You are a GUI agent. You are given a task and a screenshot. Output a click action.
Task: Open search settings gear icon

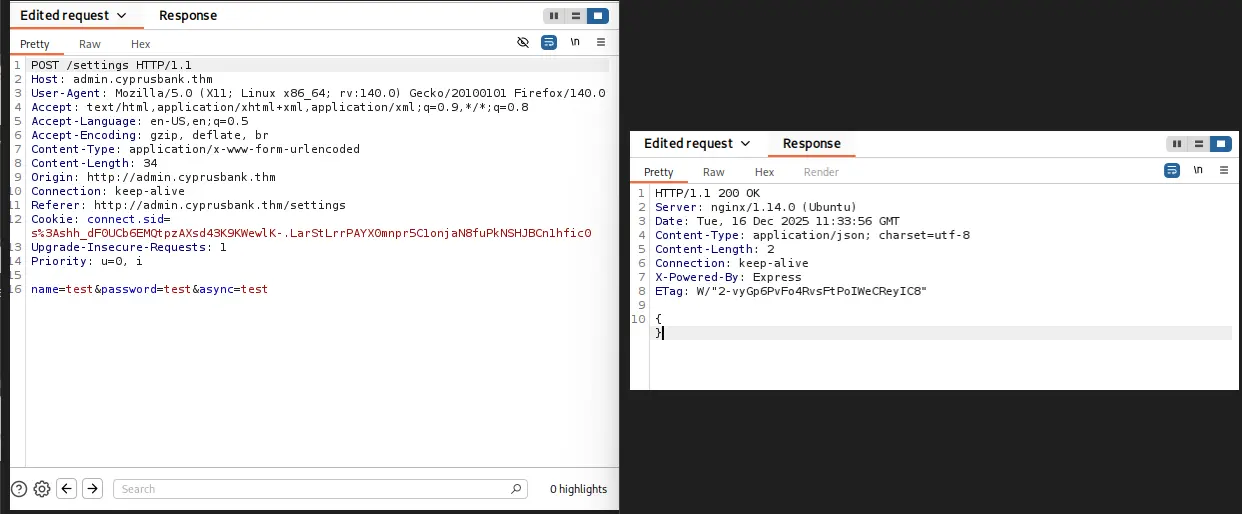tap(42, 489)
